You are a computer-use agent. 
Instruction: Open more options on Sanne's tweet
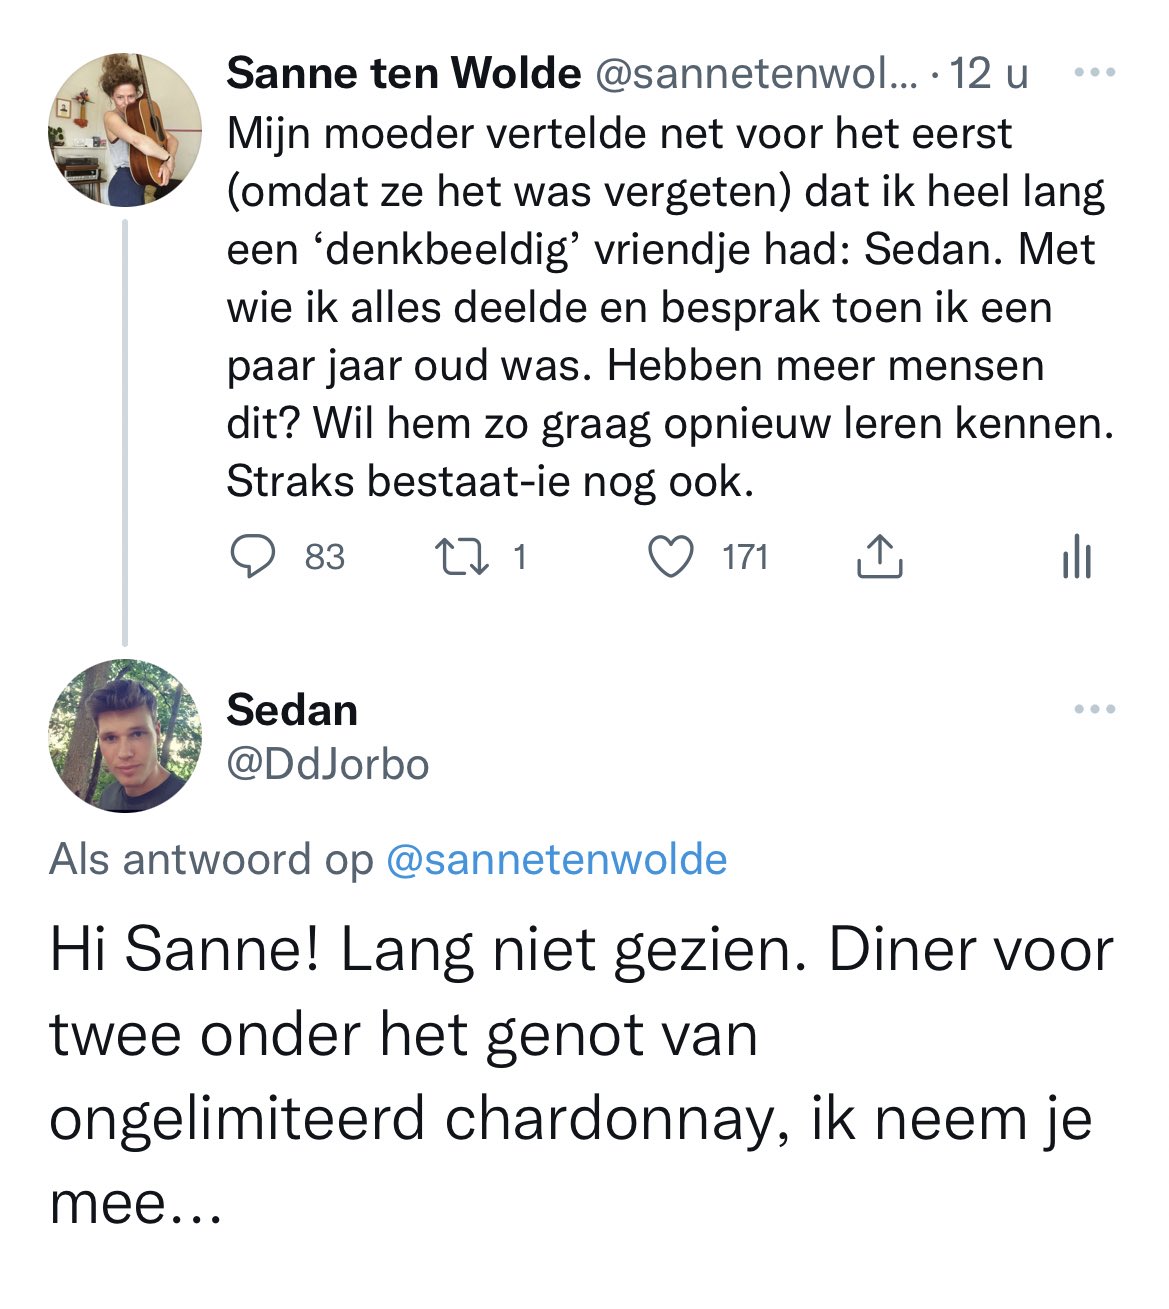[1094, 73]
